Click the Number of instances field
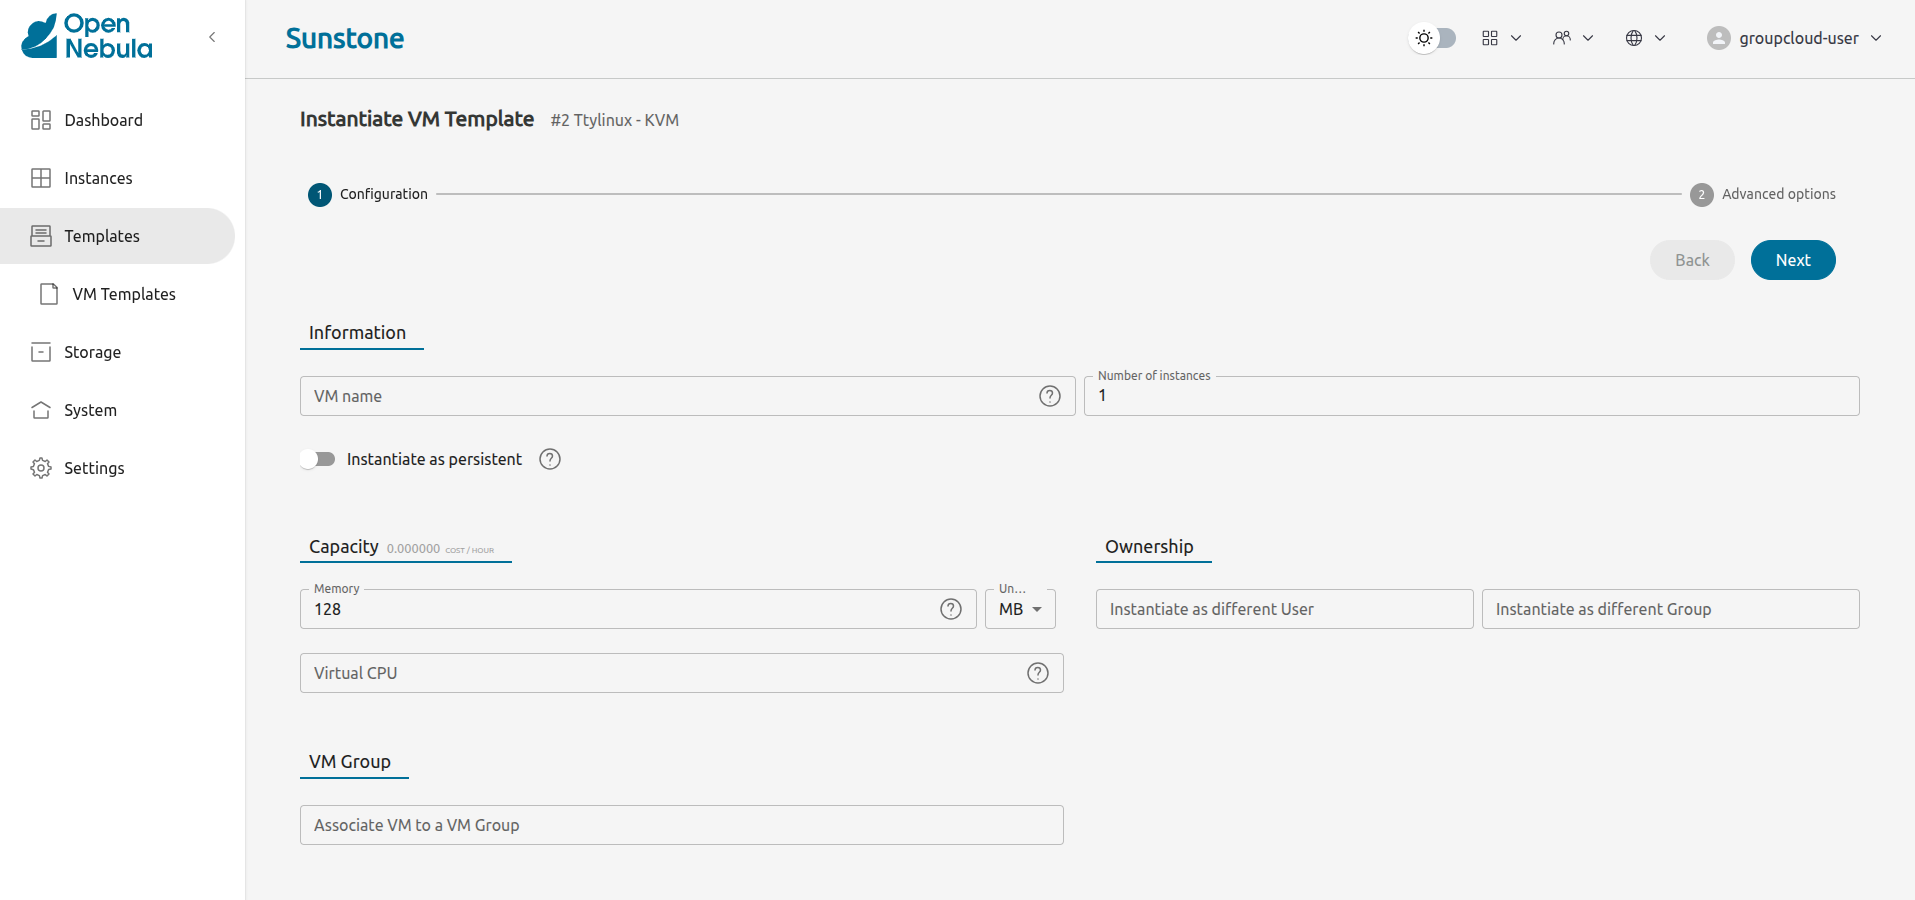Image resolution: width=1915 pixels, height=900 pixels. pyautogui.click(x=1471, y=396)
